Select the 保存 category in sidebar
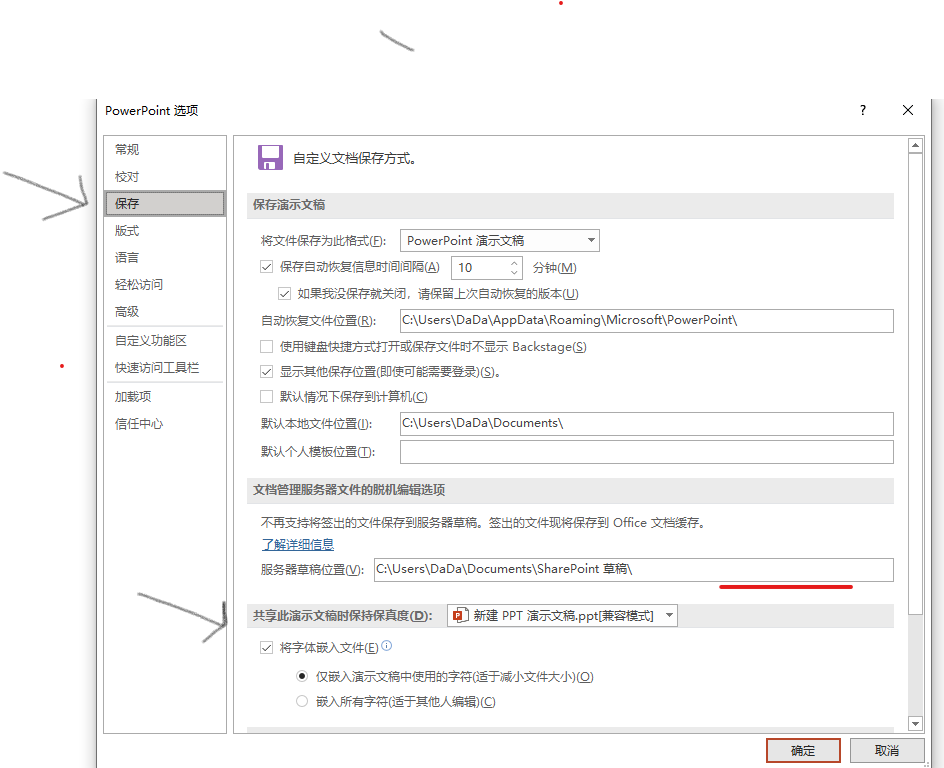 [164, 203]
